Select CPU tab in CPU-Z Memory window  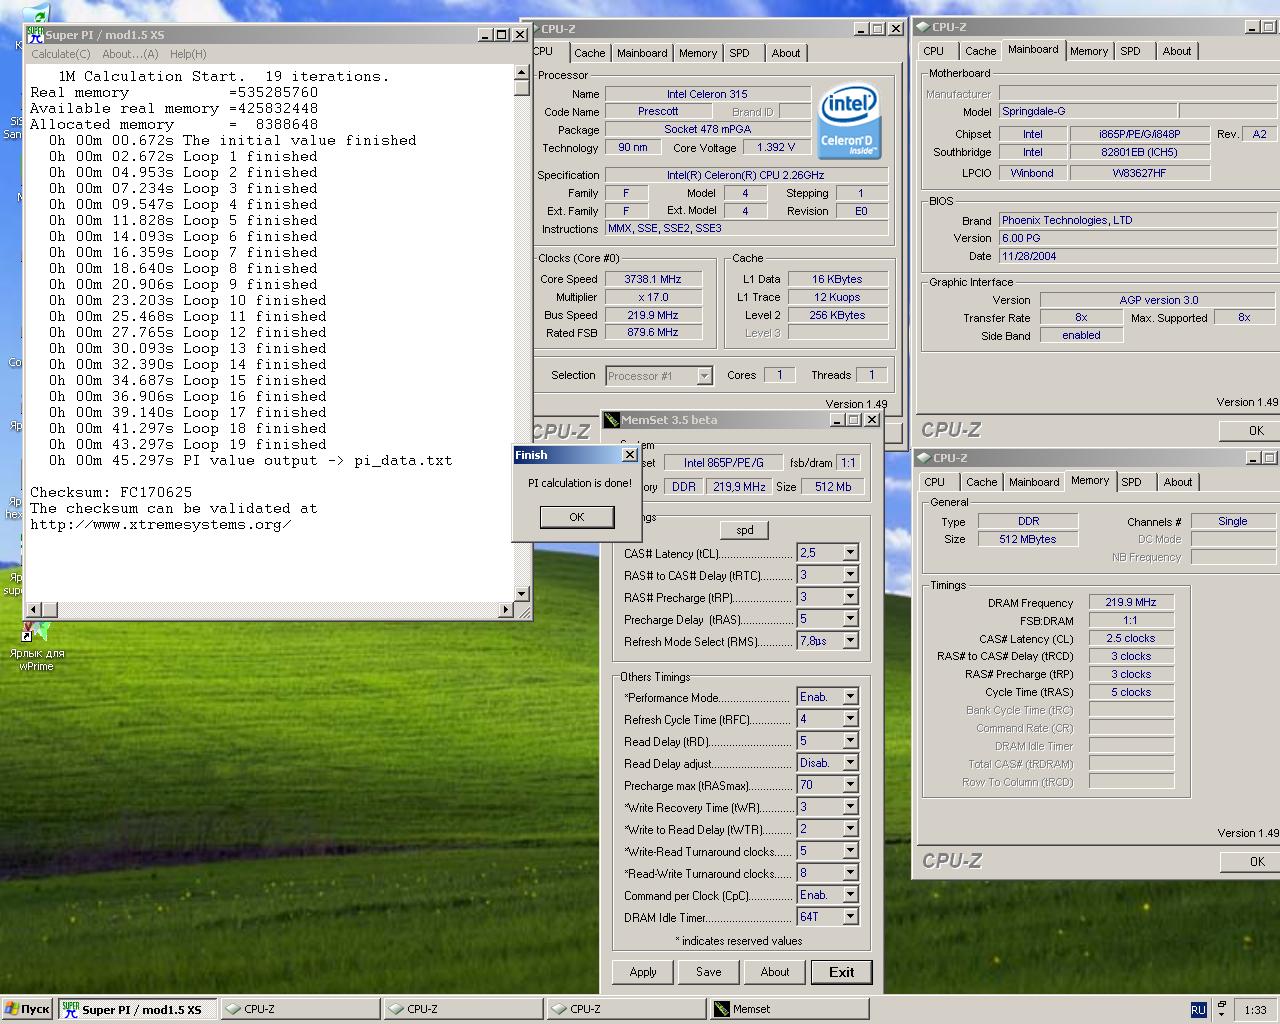[x=934, y=482]
